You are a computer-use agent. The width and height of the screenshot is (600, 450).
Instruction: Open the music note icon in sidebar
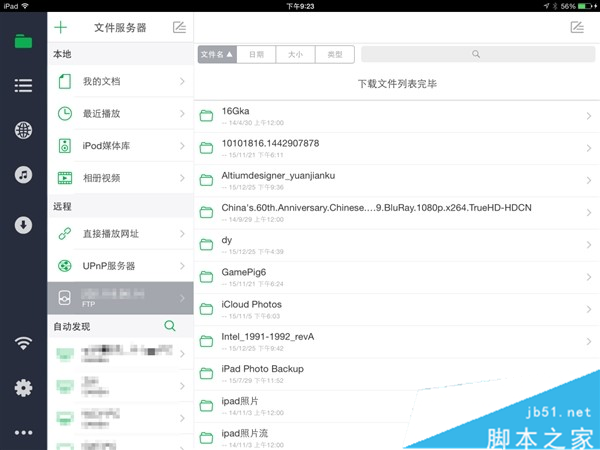(23, 175)
